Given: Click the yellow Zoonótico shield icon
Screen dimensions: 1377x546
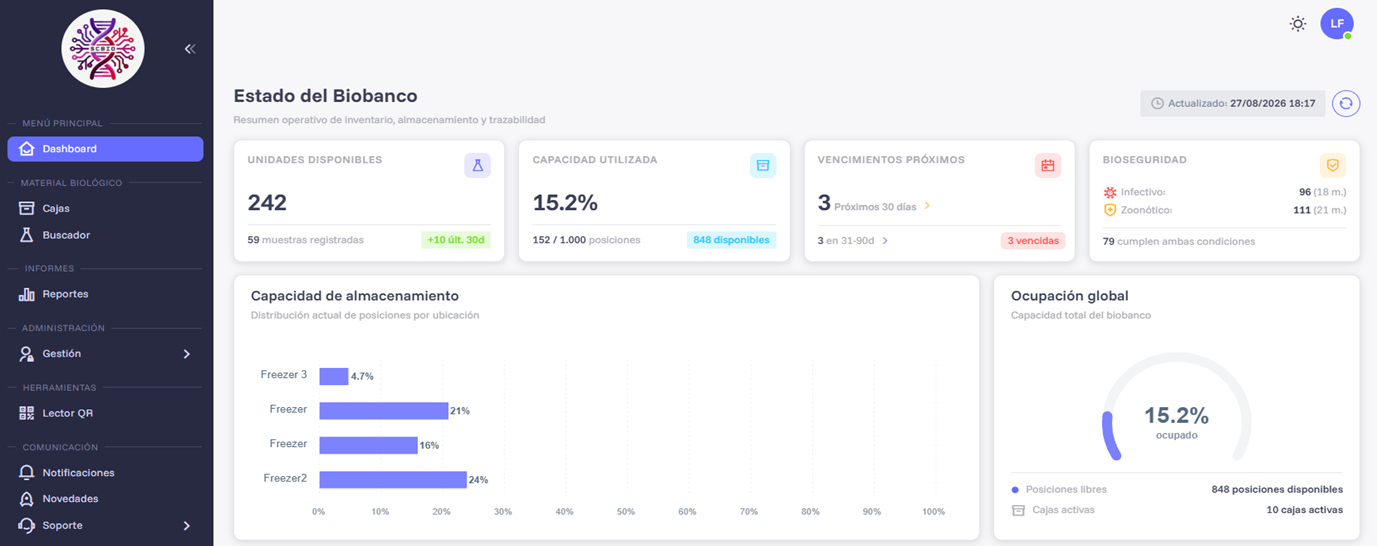Looking at the screenshot, I should click(1109, 210).
